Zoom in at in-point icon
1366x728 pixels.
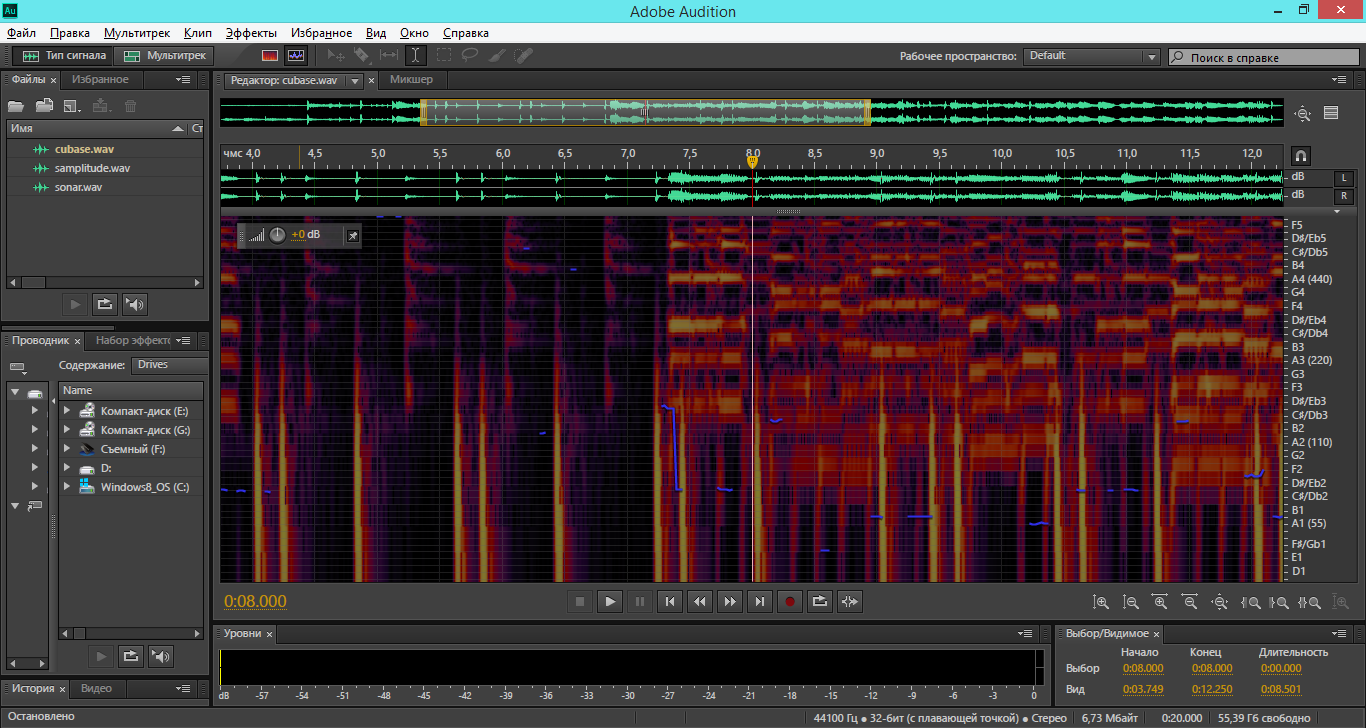[1250, 602]
